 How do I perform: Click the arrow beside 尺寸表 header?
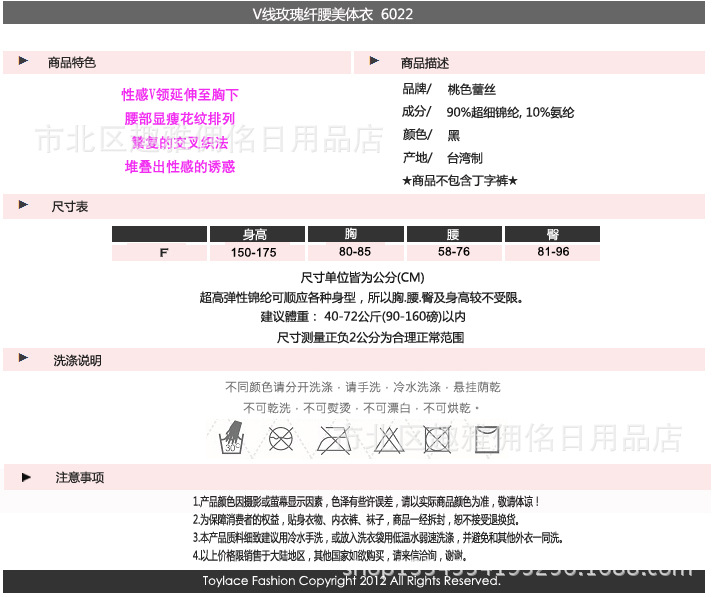(23, 206)
